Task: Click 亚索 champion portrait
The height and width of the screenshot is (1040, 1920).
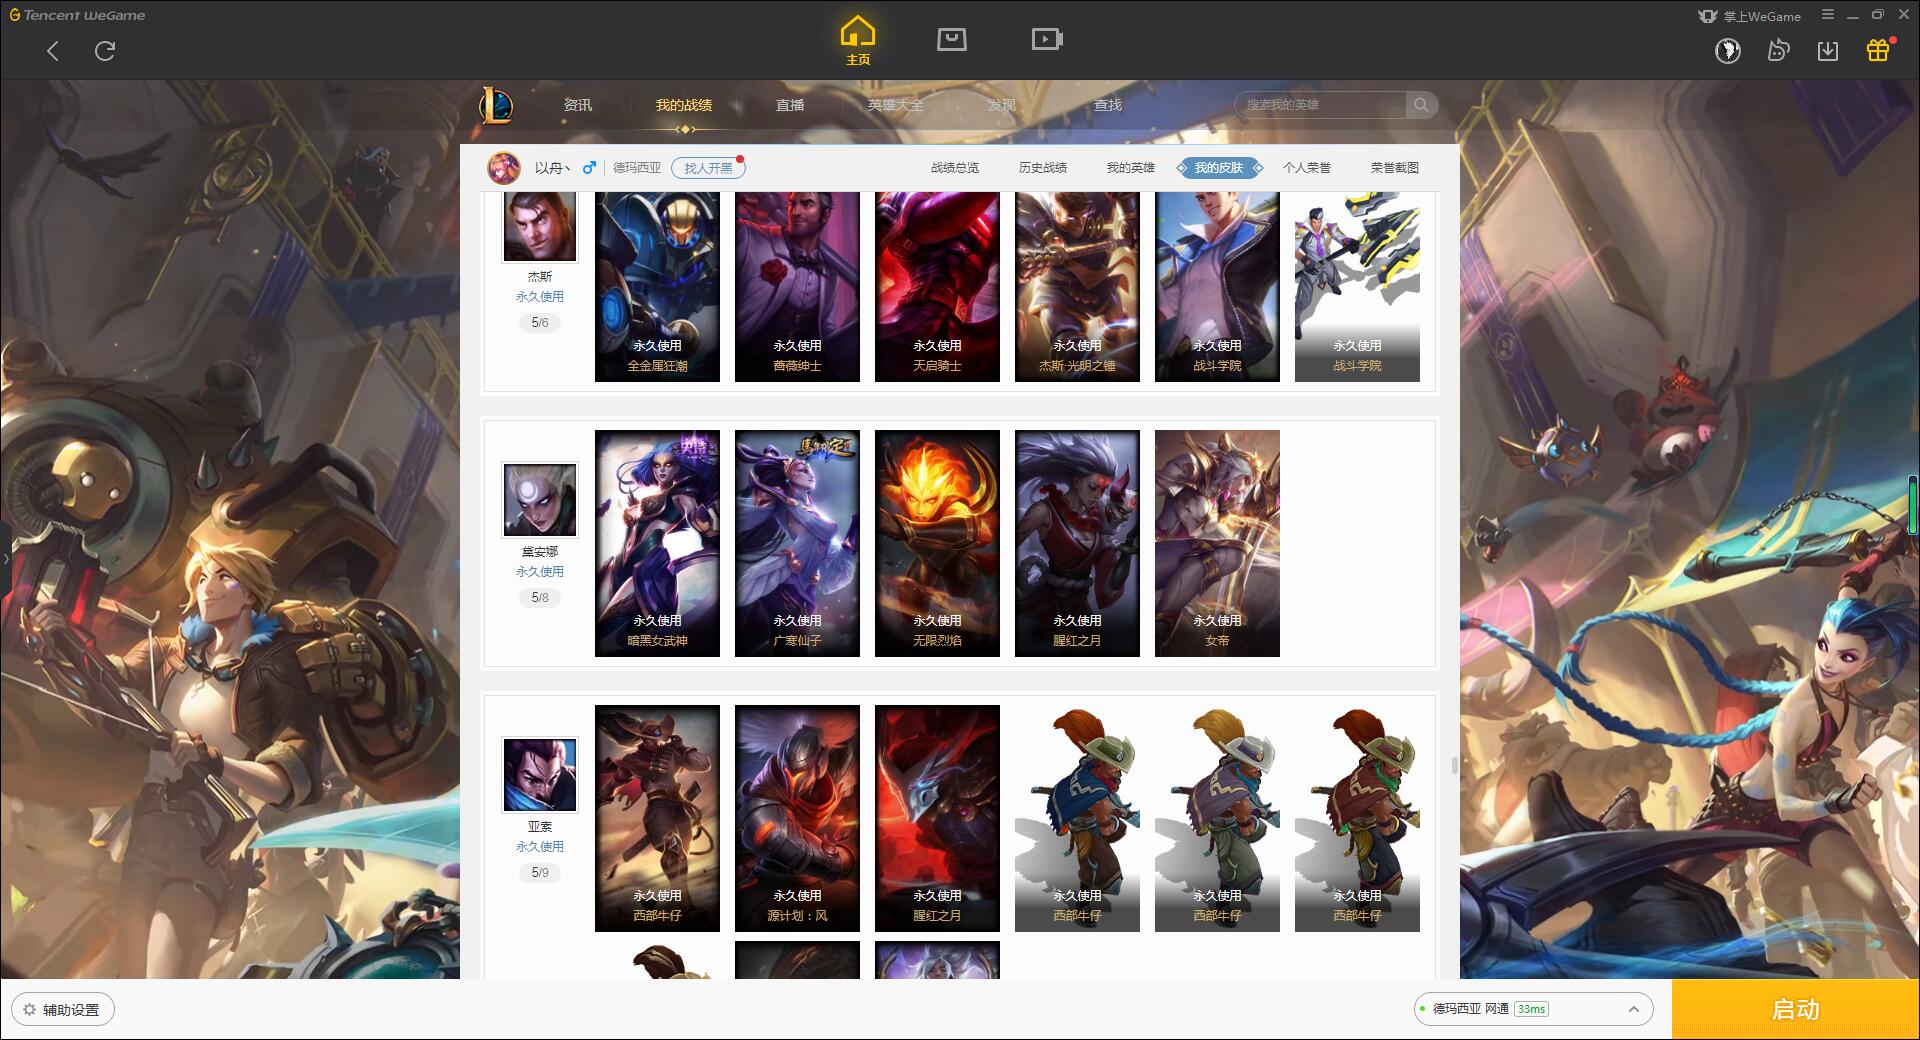Action: click(540, 775)
